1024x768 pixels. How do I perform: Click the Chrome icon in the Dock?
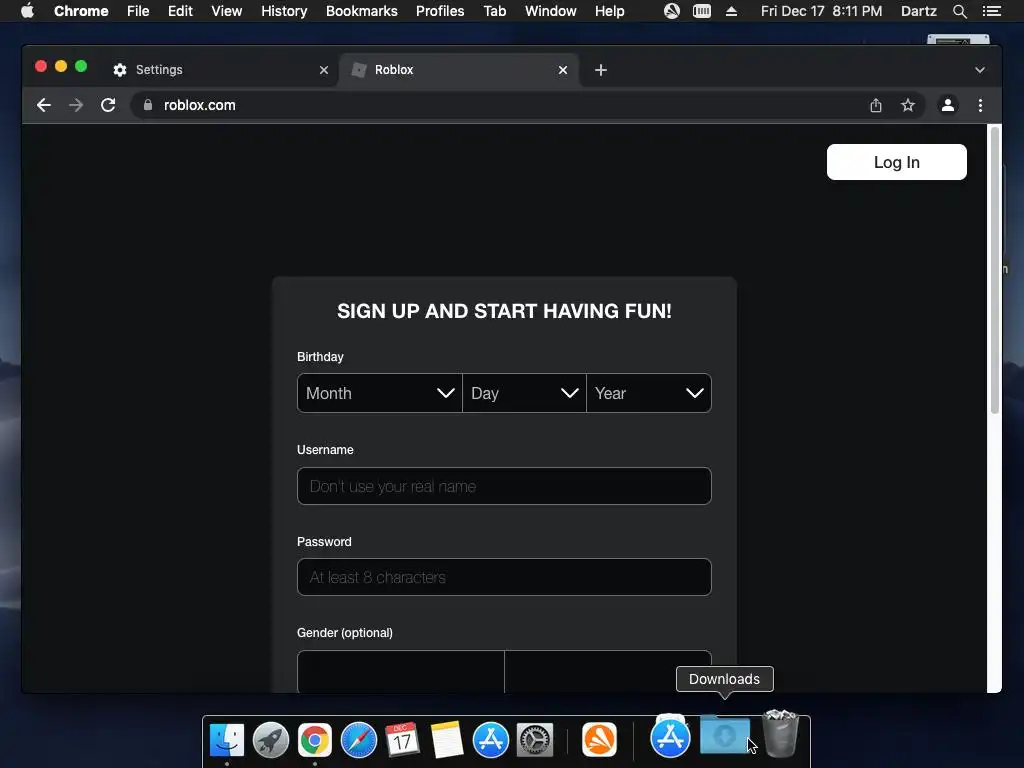coord(315,740)
